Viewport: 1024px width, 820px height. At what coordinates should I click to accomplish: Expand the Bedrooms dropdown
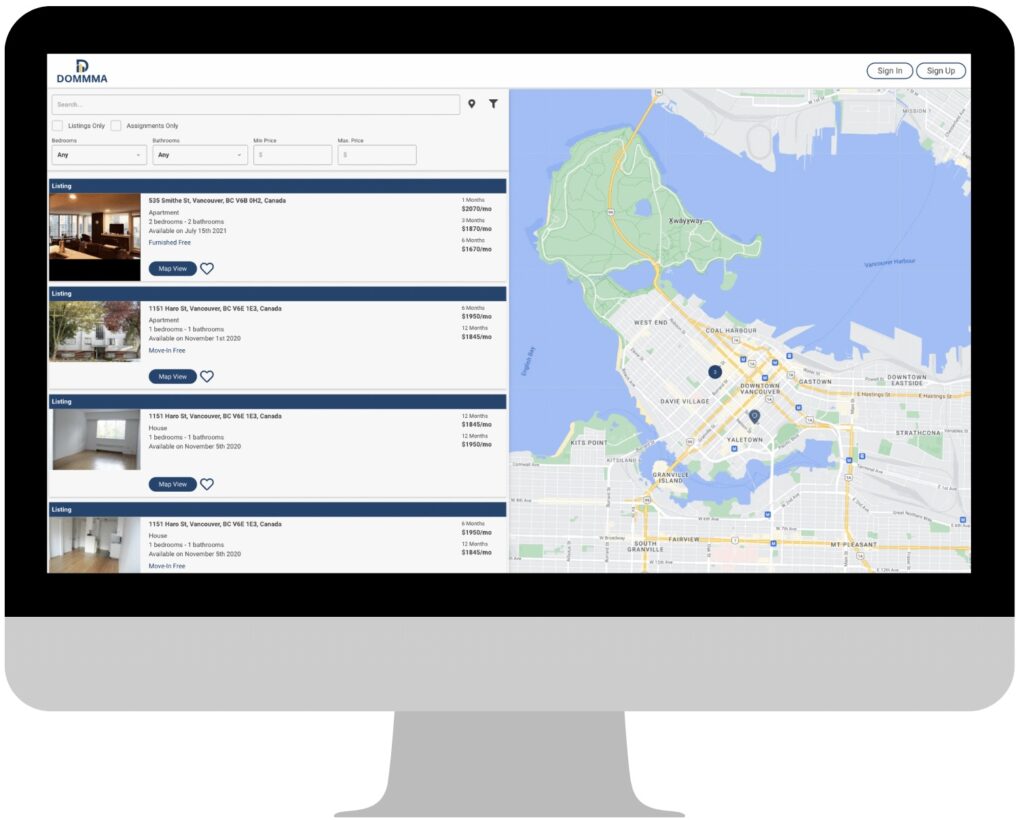[x=99, y=155]
